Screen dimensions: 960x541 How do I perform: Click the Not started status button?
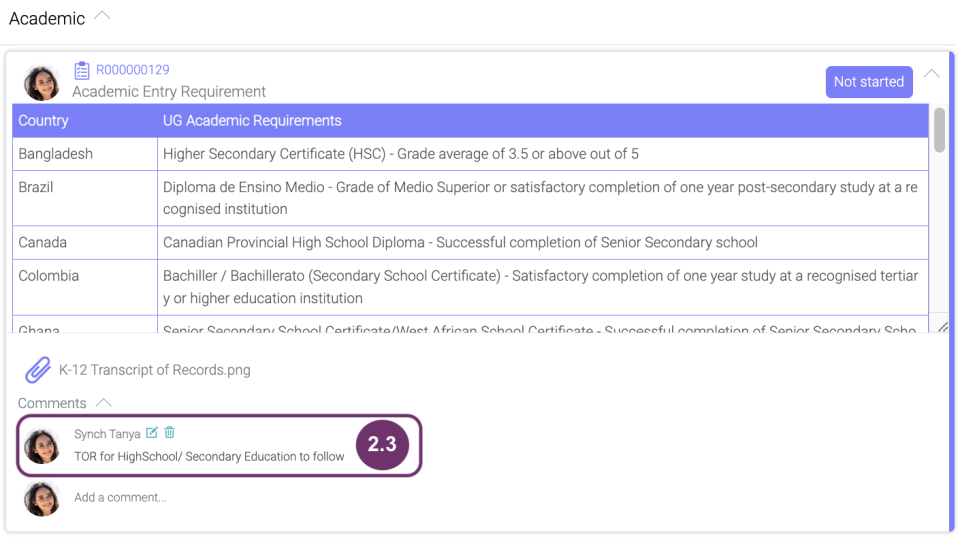(x=869, y=82)
